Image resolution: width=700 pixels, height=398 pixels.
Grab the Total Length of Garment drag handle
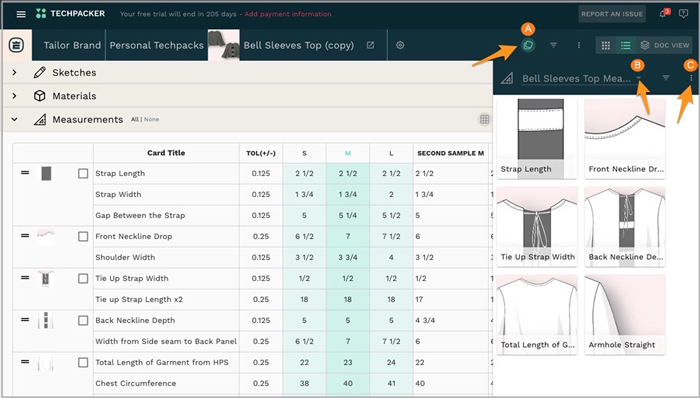25,361
